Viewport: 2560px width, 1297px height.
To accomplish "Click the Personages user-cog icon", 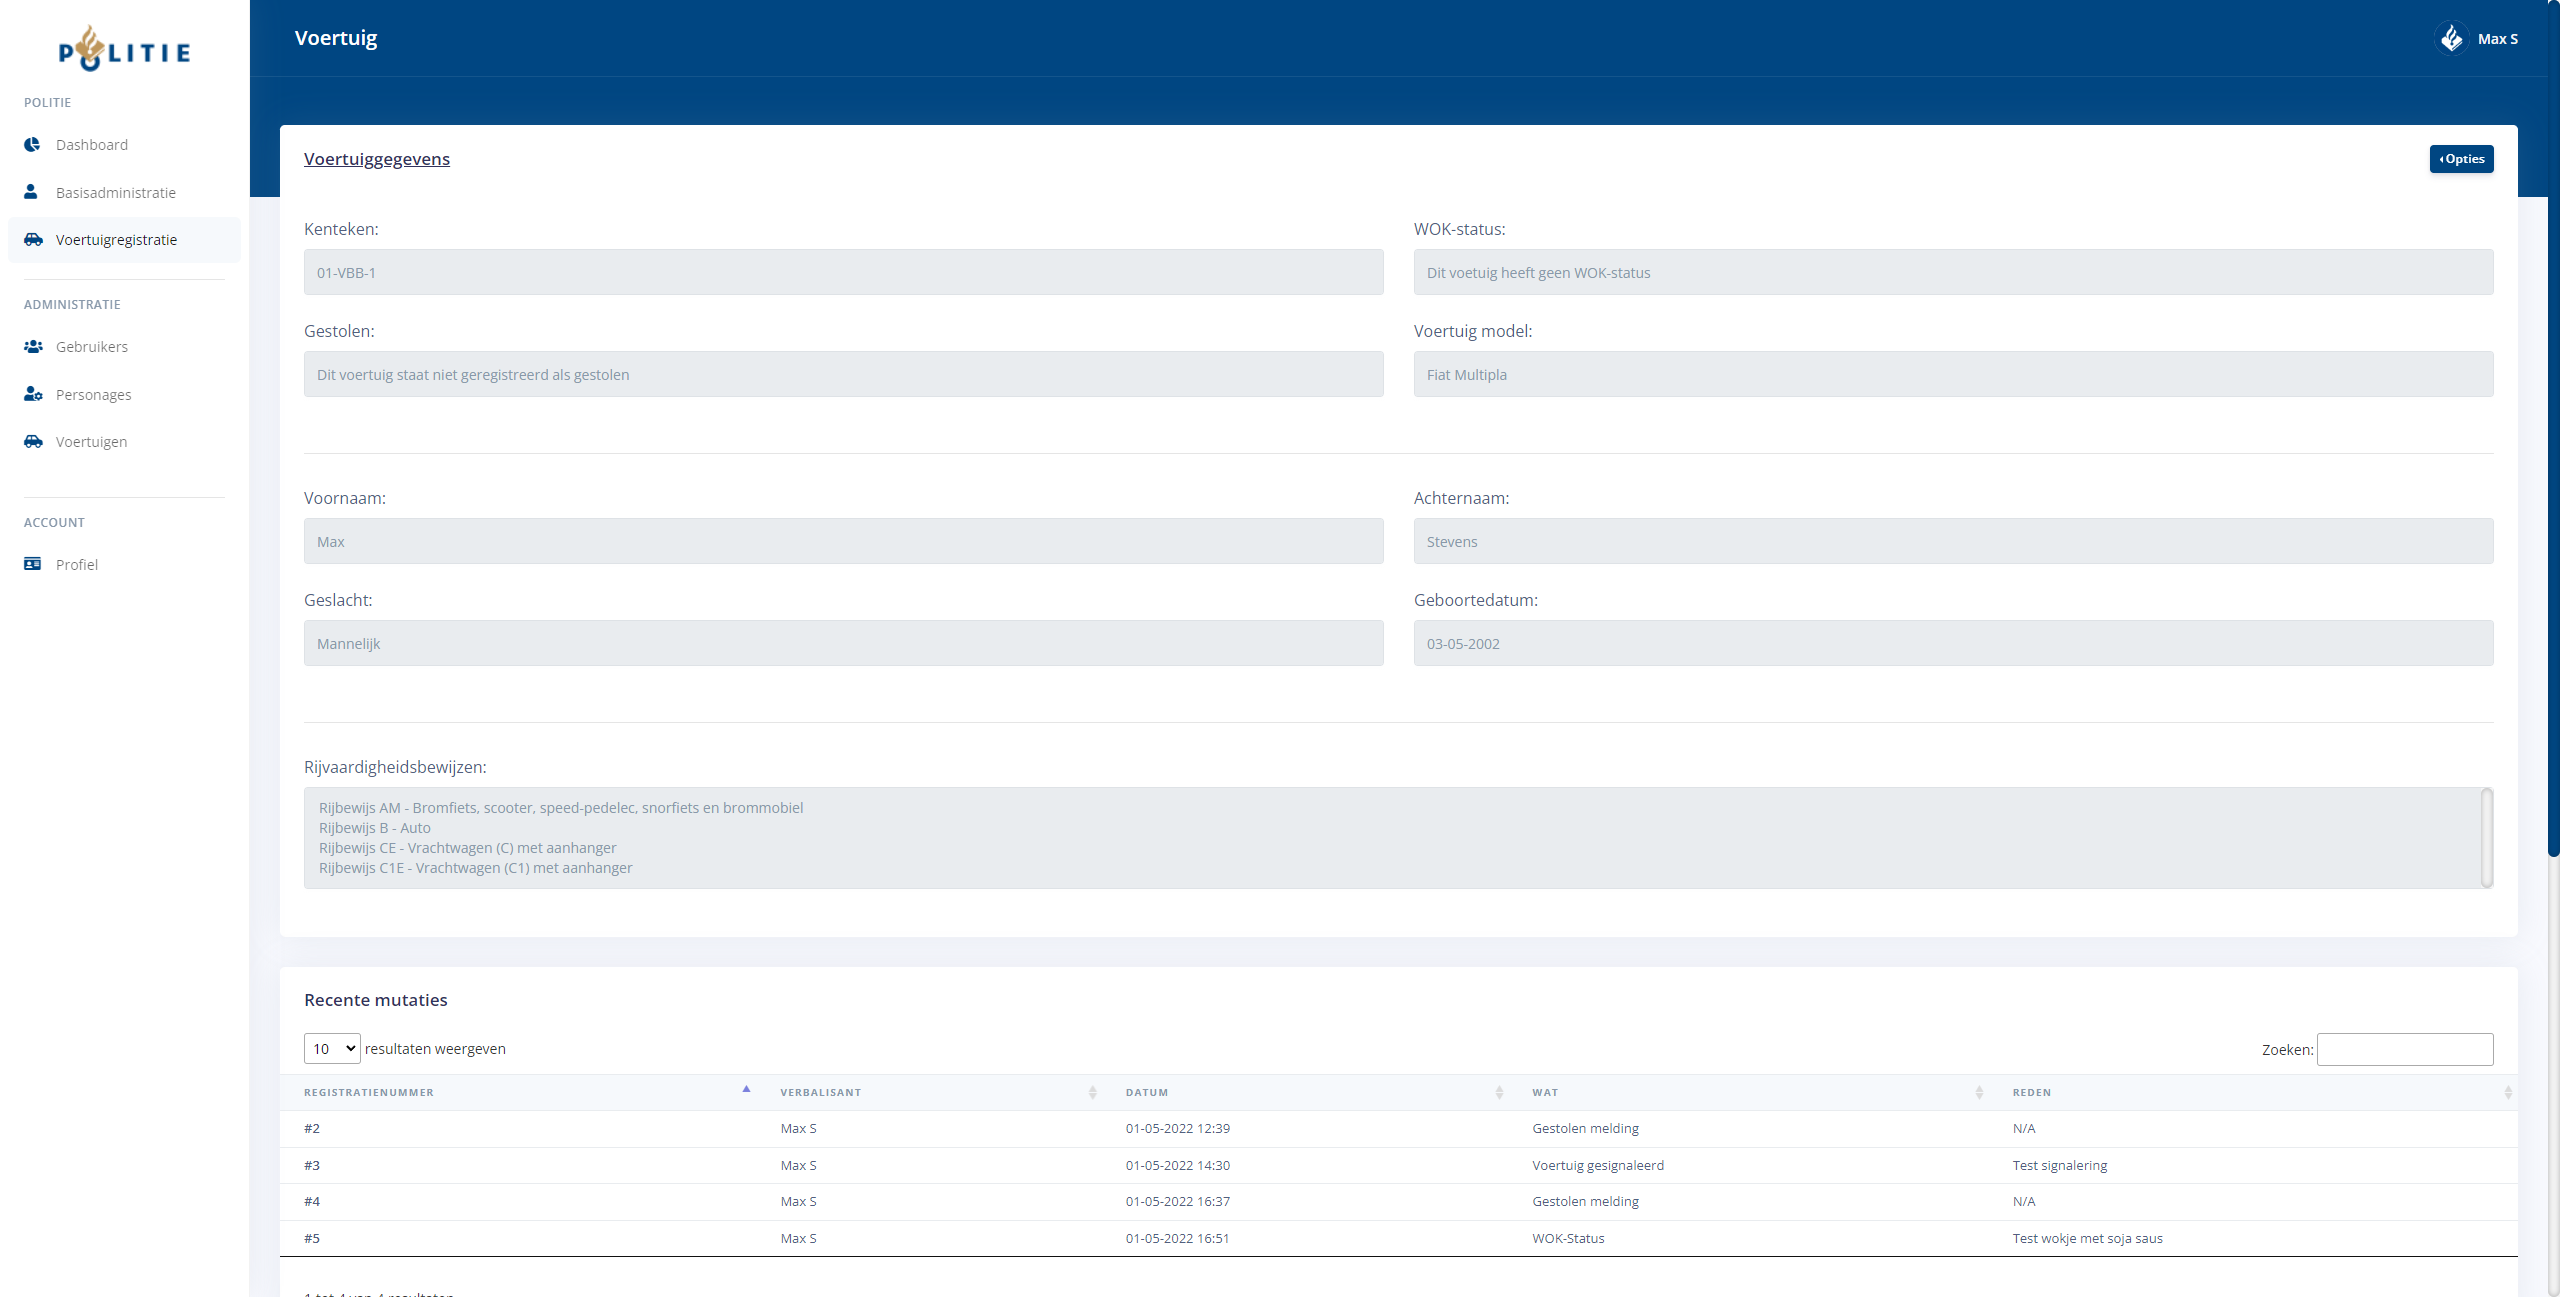I will tap(33, 394).
